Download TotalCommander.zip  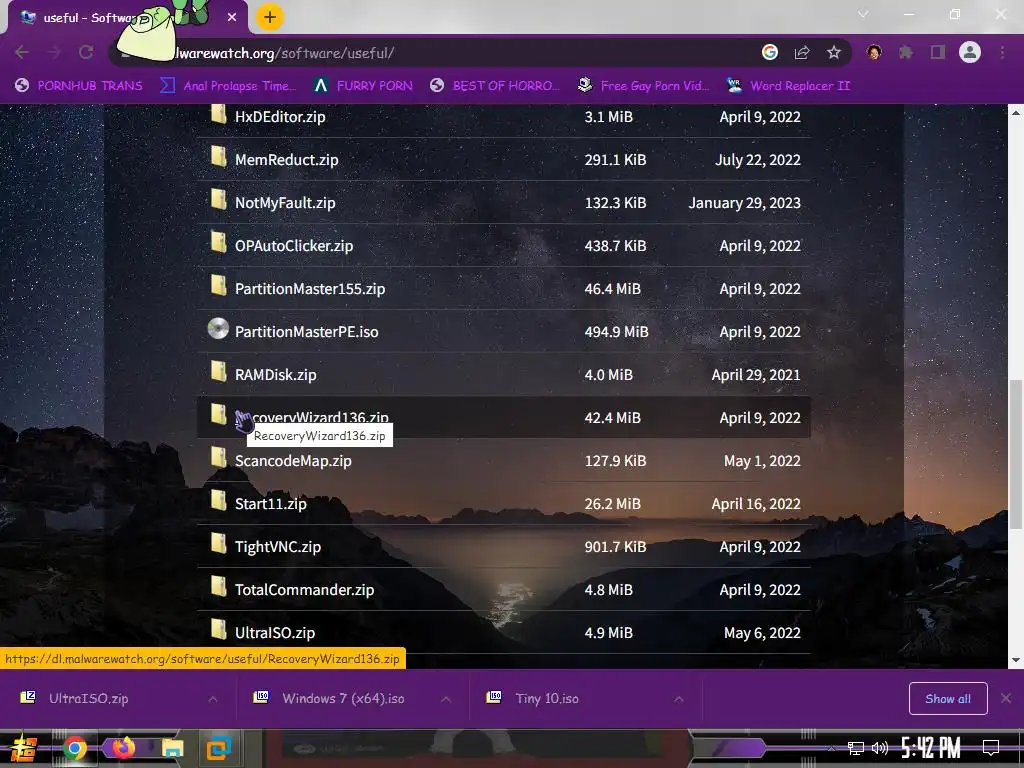pyautogui.click(x=304, y=590)
